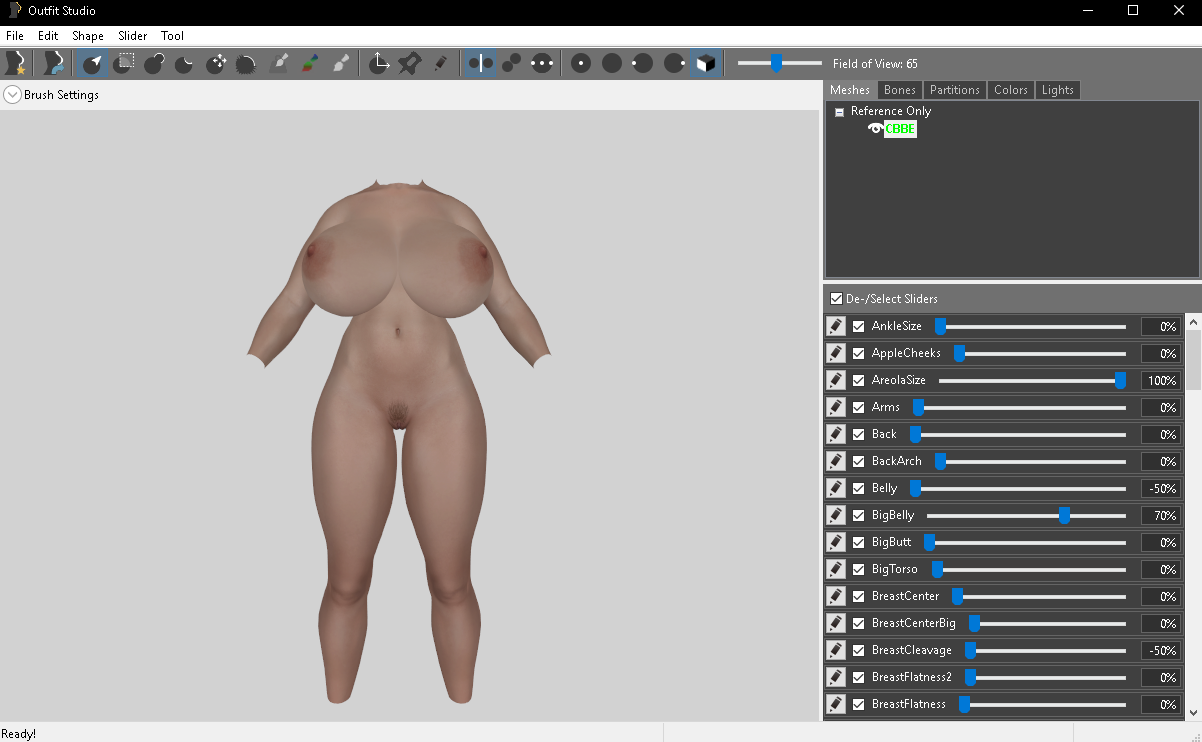1202x742 pixels.
Task: Select the Move brush with four arrows
Action: point(216,64)
